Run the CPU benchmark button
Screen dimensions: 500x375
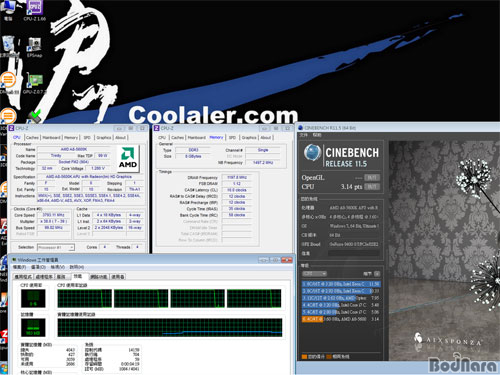tap(372, 186)
